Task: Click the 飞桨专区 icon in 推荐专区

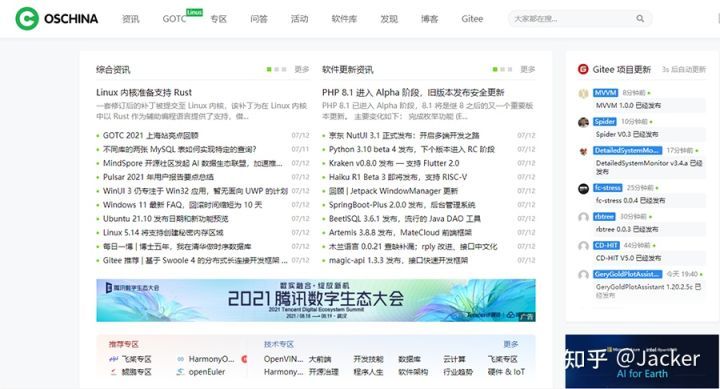Action: point(113,359)
